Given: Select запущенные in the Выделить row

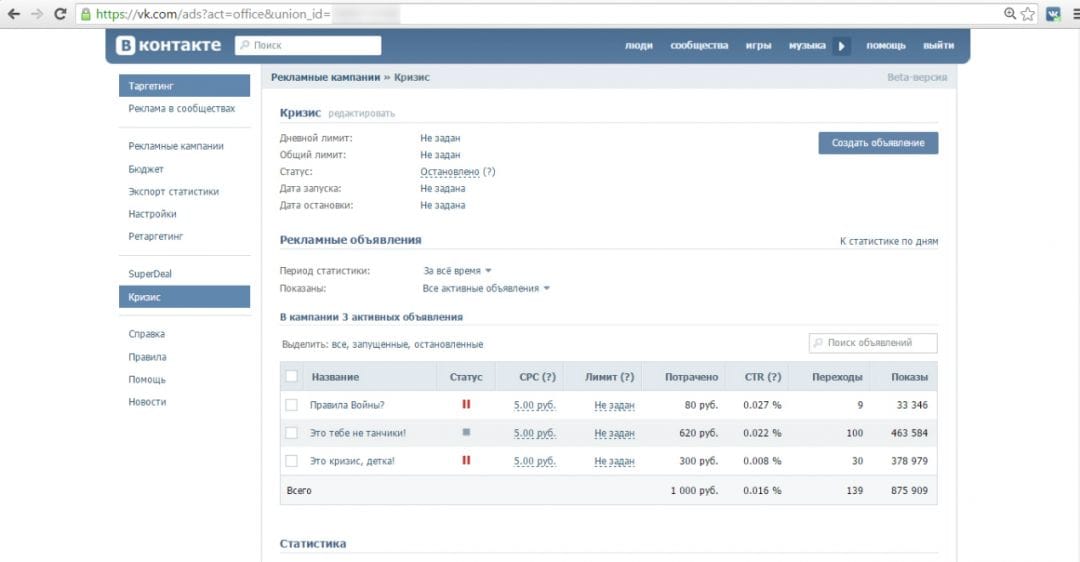Looking at the screenshot, I should click(380, 344).
